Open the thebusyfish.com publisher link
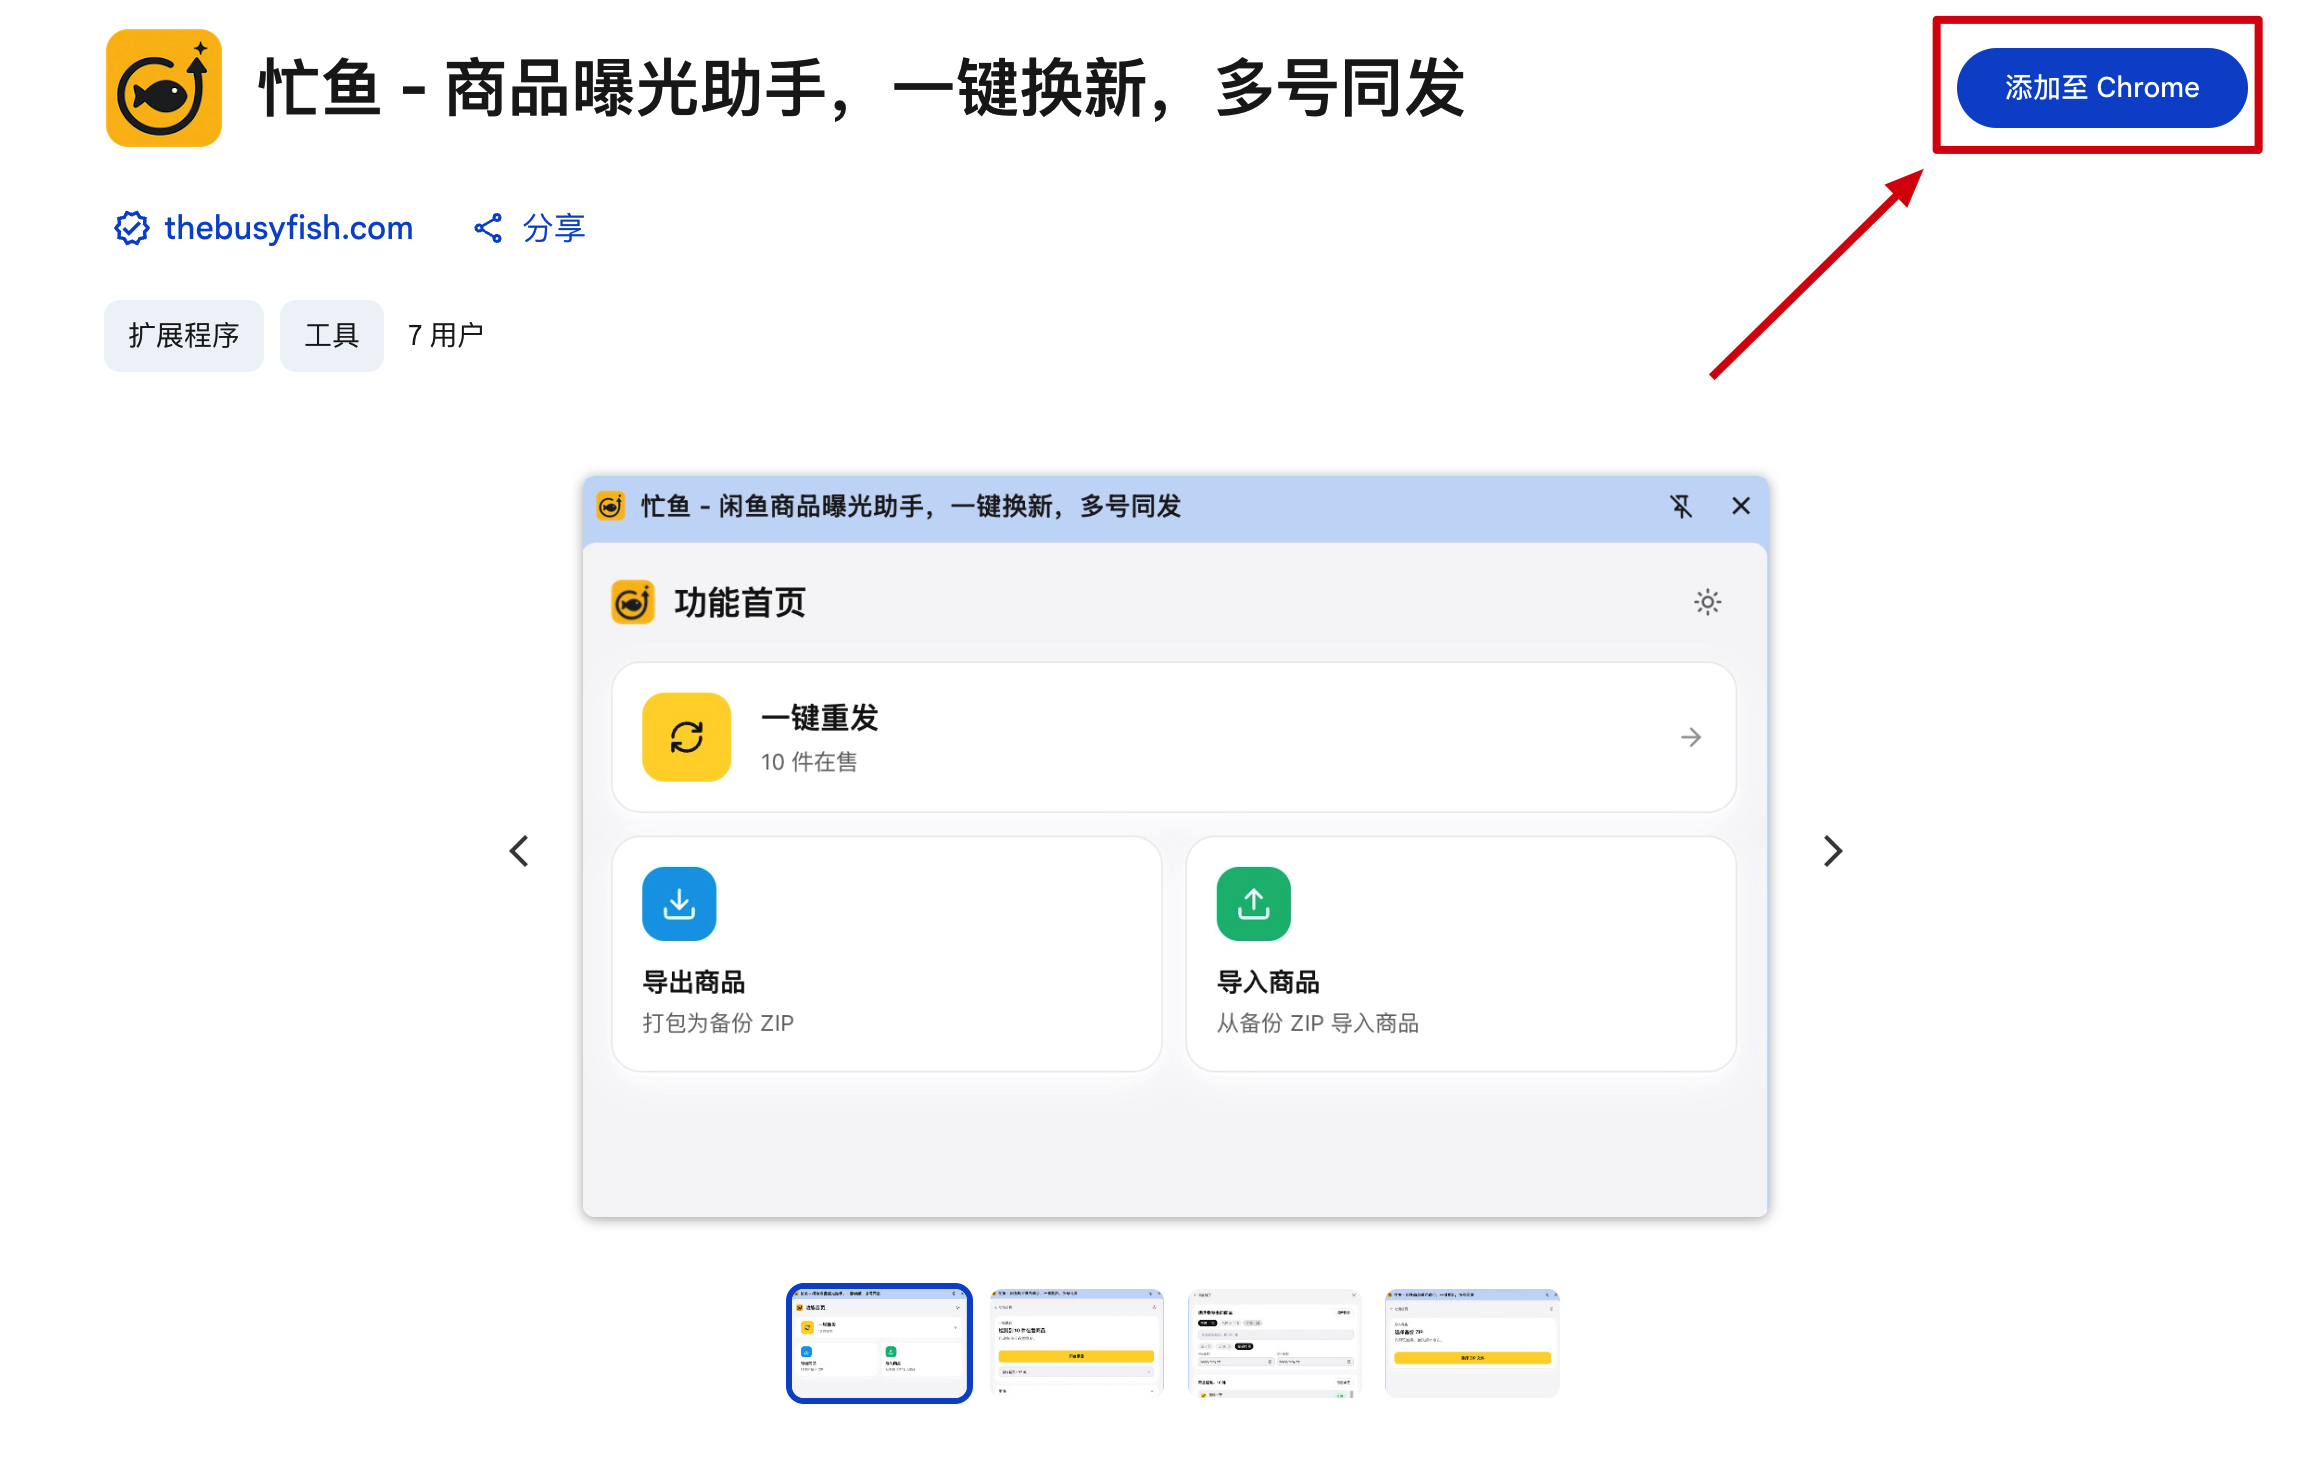This screenshot has height=1470, width=2322. 288,228
